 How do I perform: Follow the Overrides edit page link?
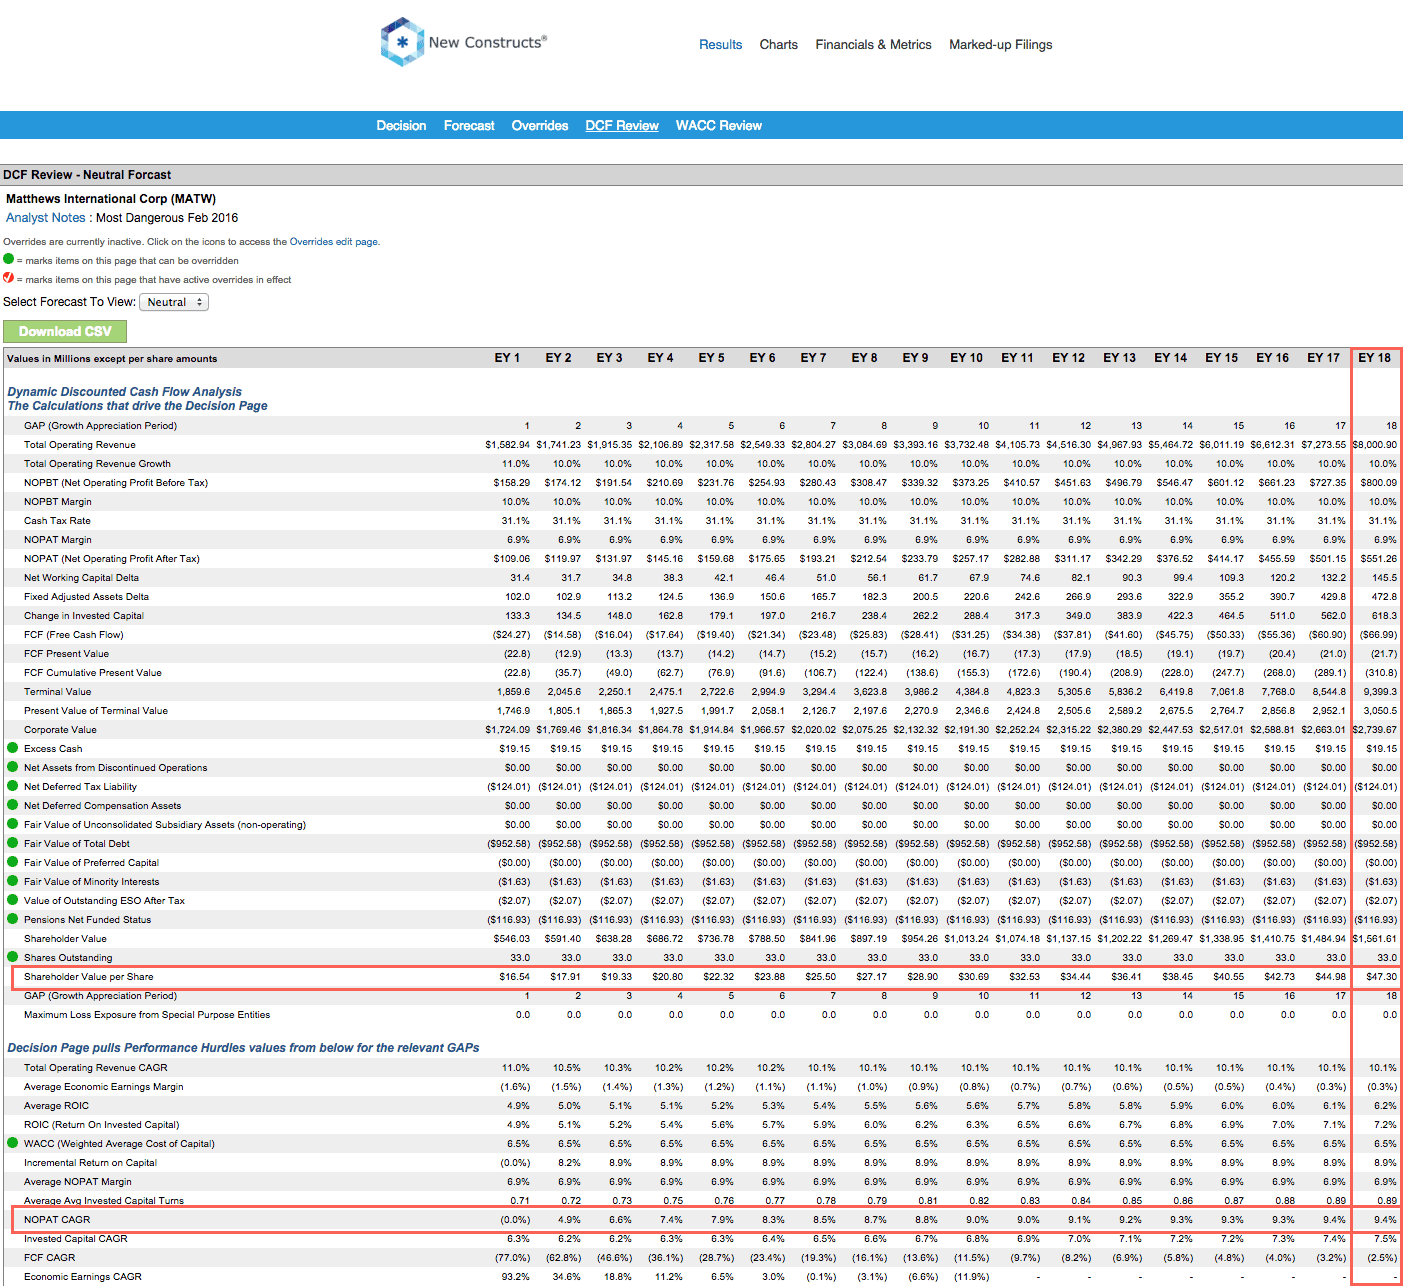333,242
